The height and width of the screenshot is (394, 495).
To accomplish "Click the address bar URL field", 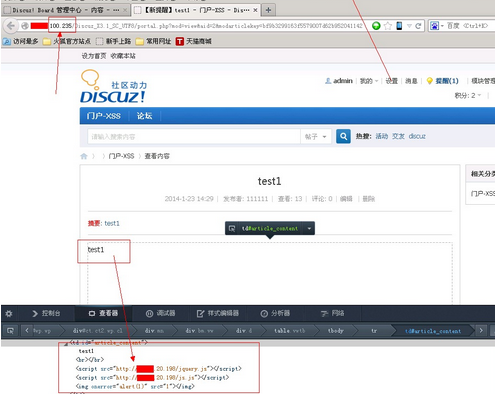I will point(197,26).
